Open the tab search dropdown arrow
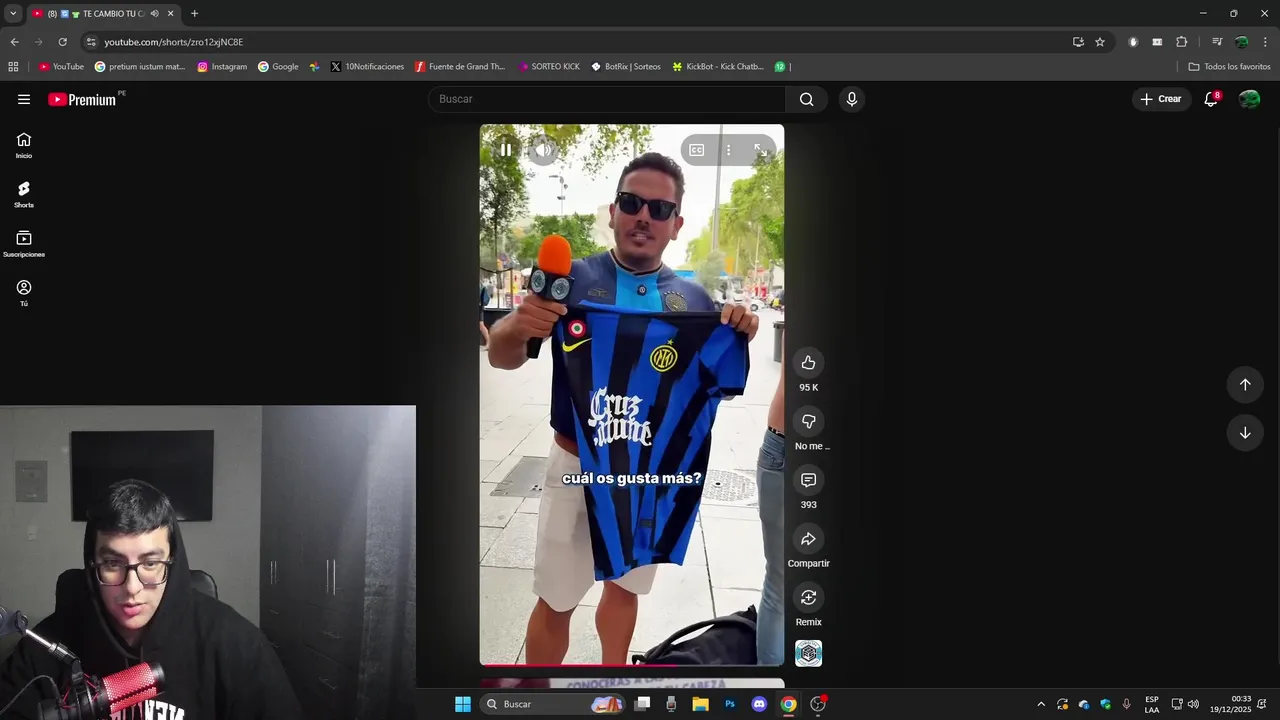The image size is (1280, 720). pyautogui.click(x=13, y=14)
